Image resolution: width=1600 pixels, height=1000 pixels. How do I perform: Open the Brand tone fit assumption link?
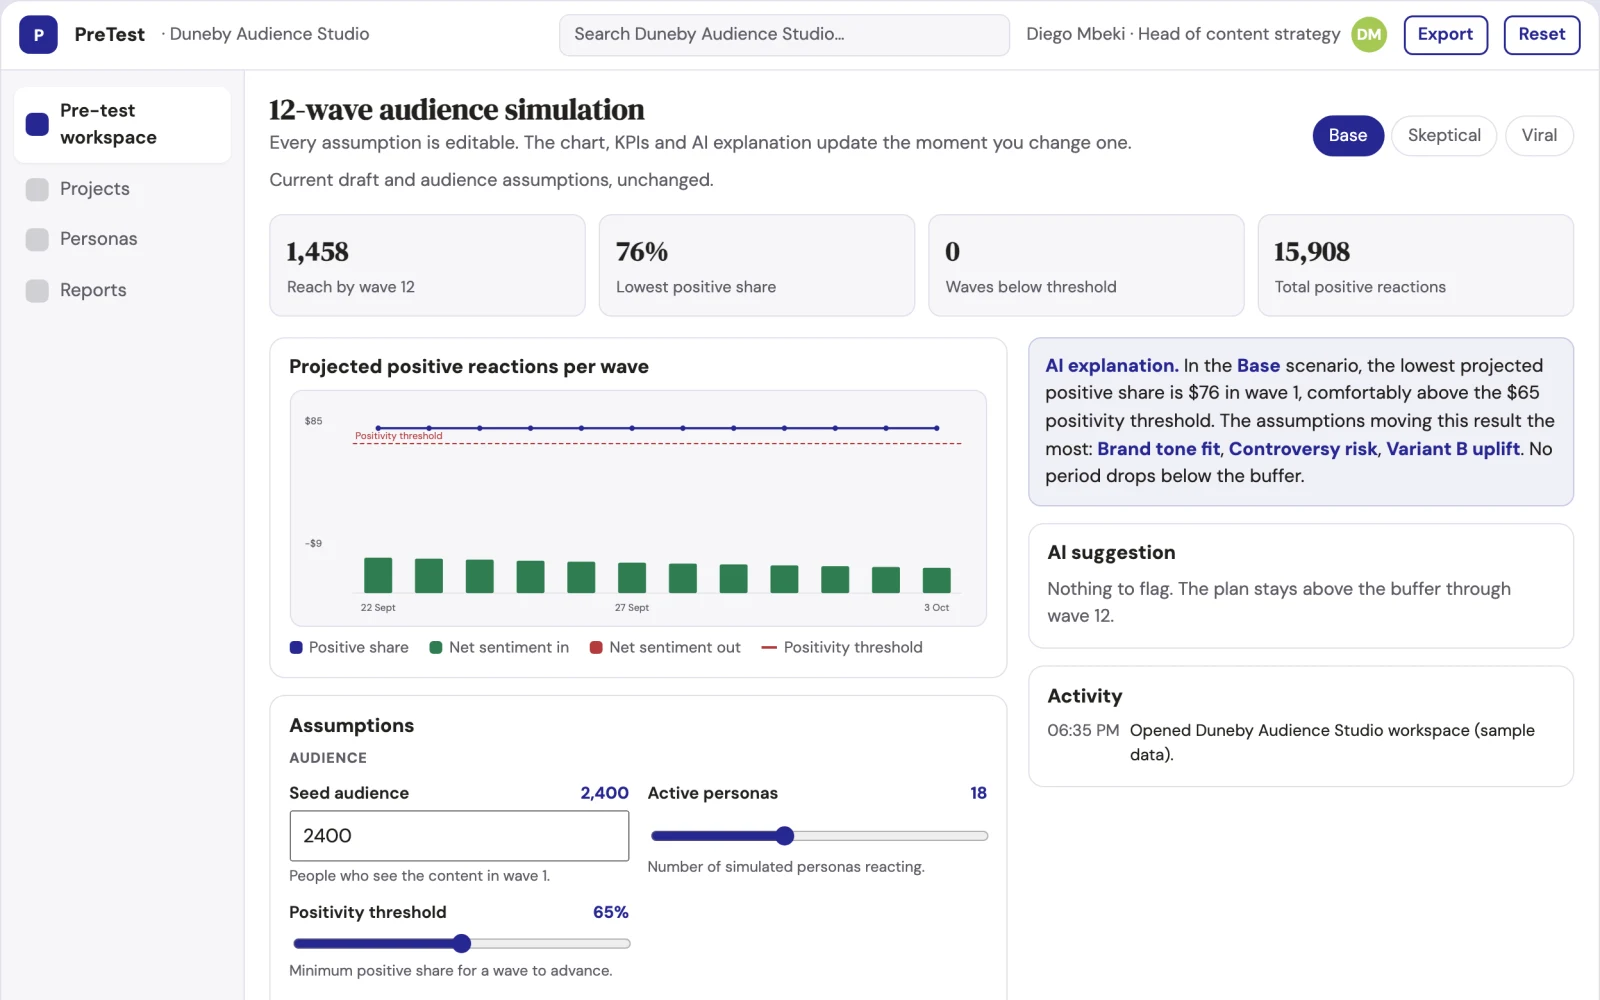tap(1158, 449)
